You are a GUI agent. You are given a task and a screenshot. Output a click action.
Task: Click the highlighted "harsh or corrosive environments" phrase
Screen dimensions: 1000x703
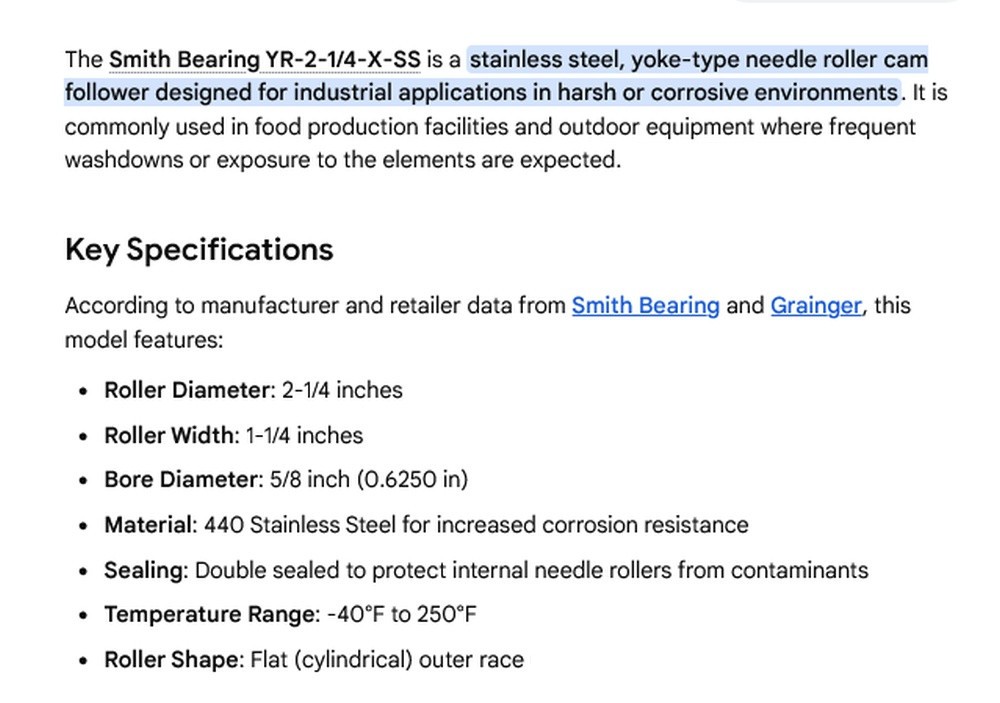[x=728, y=92]
